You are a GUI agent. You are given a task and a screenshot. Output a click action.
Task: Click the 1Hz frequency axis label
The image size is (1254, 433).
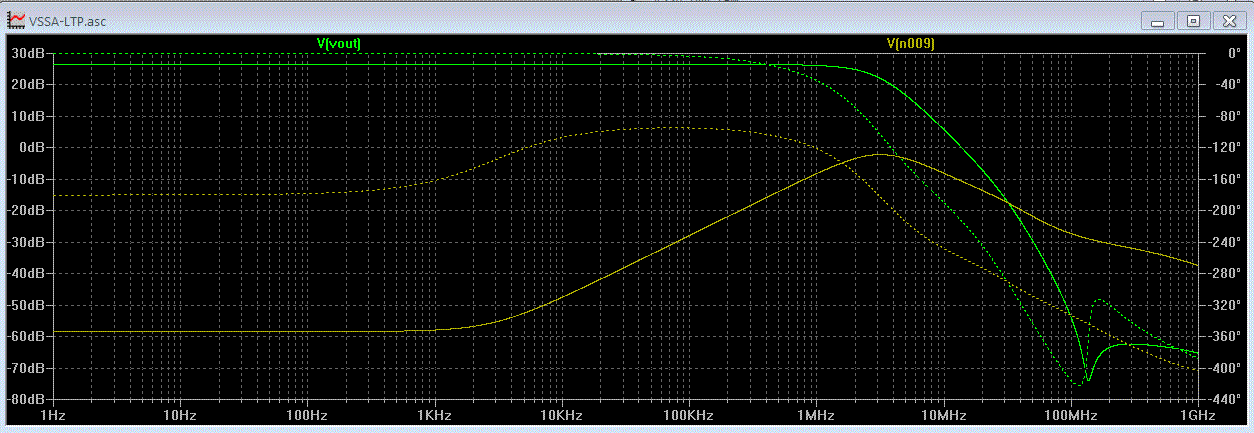coord(52,414)
